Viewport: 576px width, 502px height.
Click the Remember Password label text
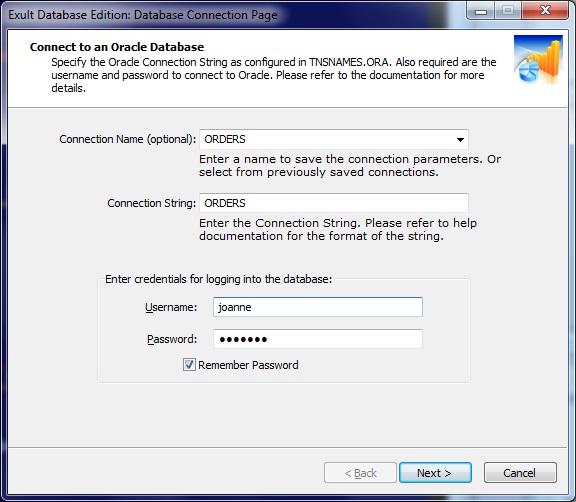[x=248, y=365]
